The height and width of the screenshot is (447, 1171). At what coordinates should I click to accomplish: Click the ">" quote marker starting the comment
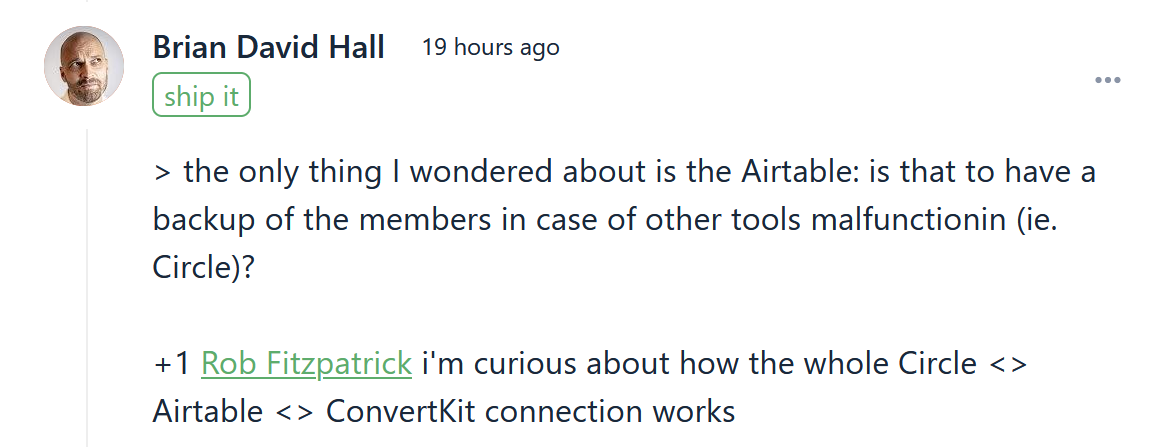pos(163,172)
